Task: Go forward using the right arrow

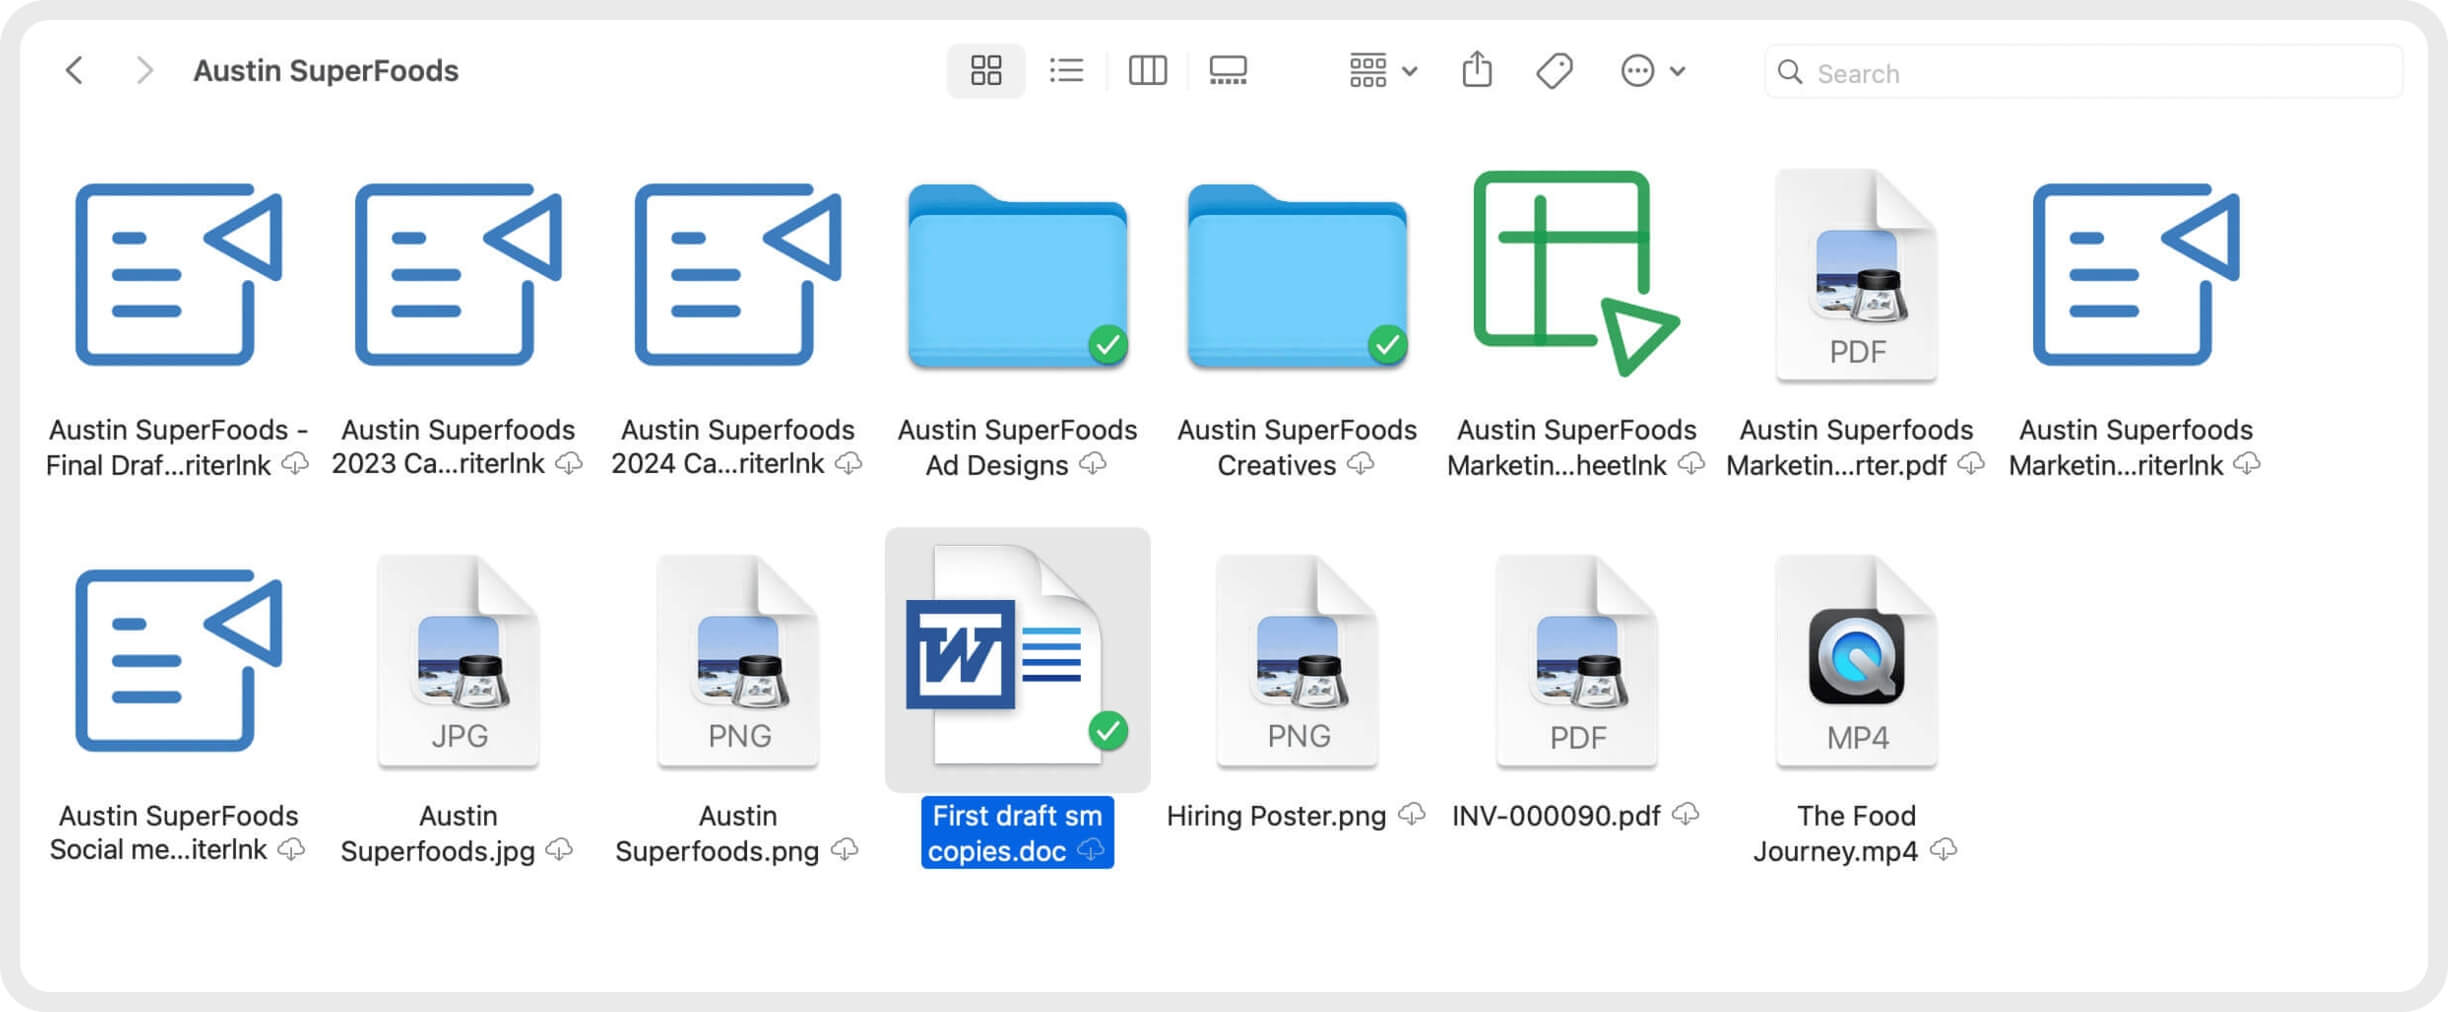Action: point(144,71)
